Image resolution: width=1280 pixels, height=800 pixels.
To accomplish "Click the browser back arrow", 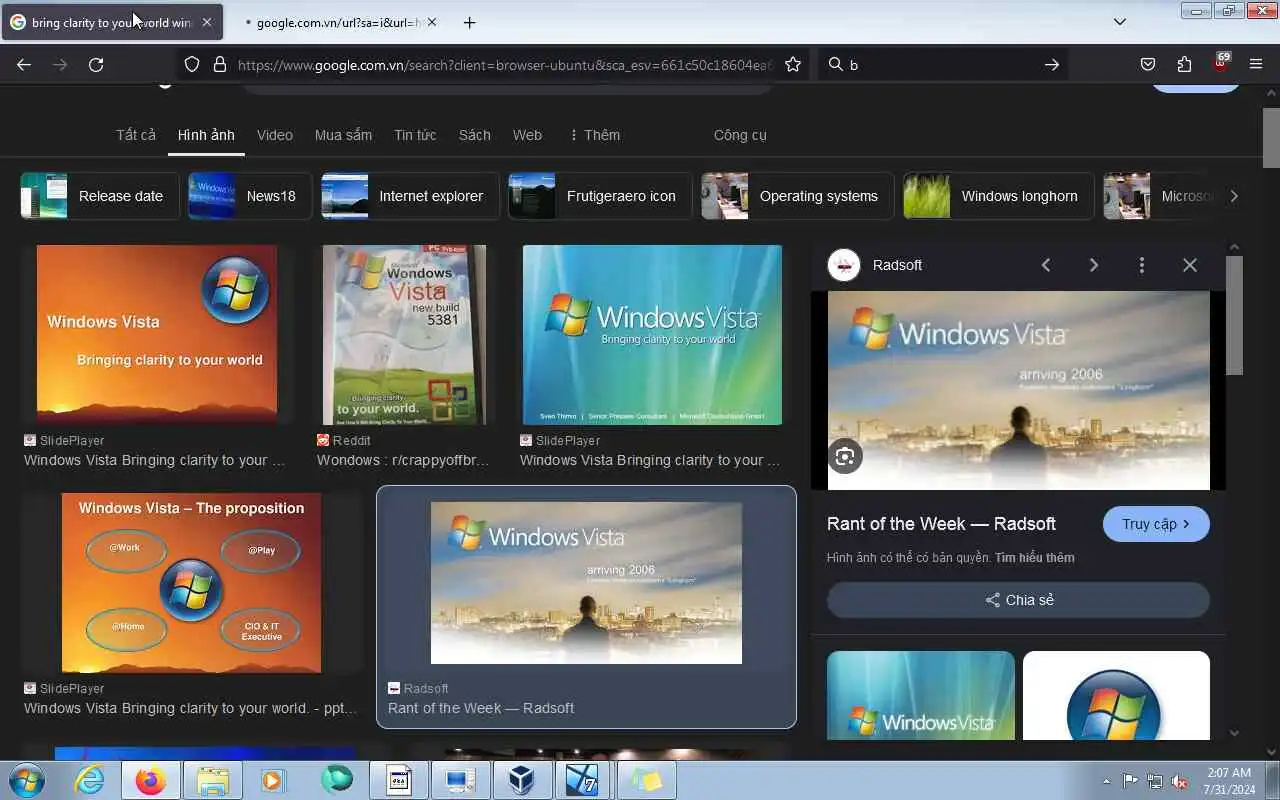I will tap(24, 64).
